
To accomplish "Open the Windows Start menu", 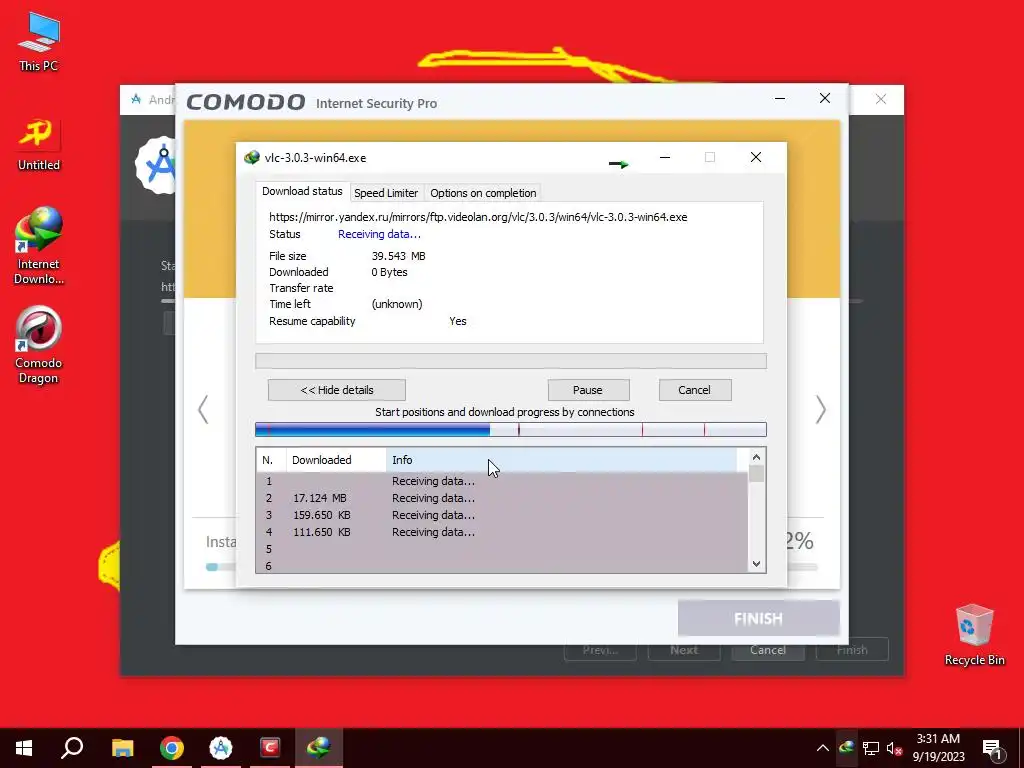I will [24, 748].
